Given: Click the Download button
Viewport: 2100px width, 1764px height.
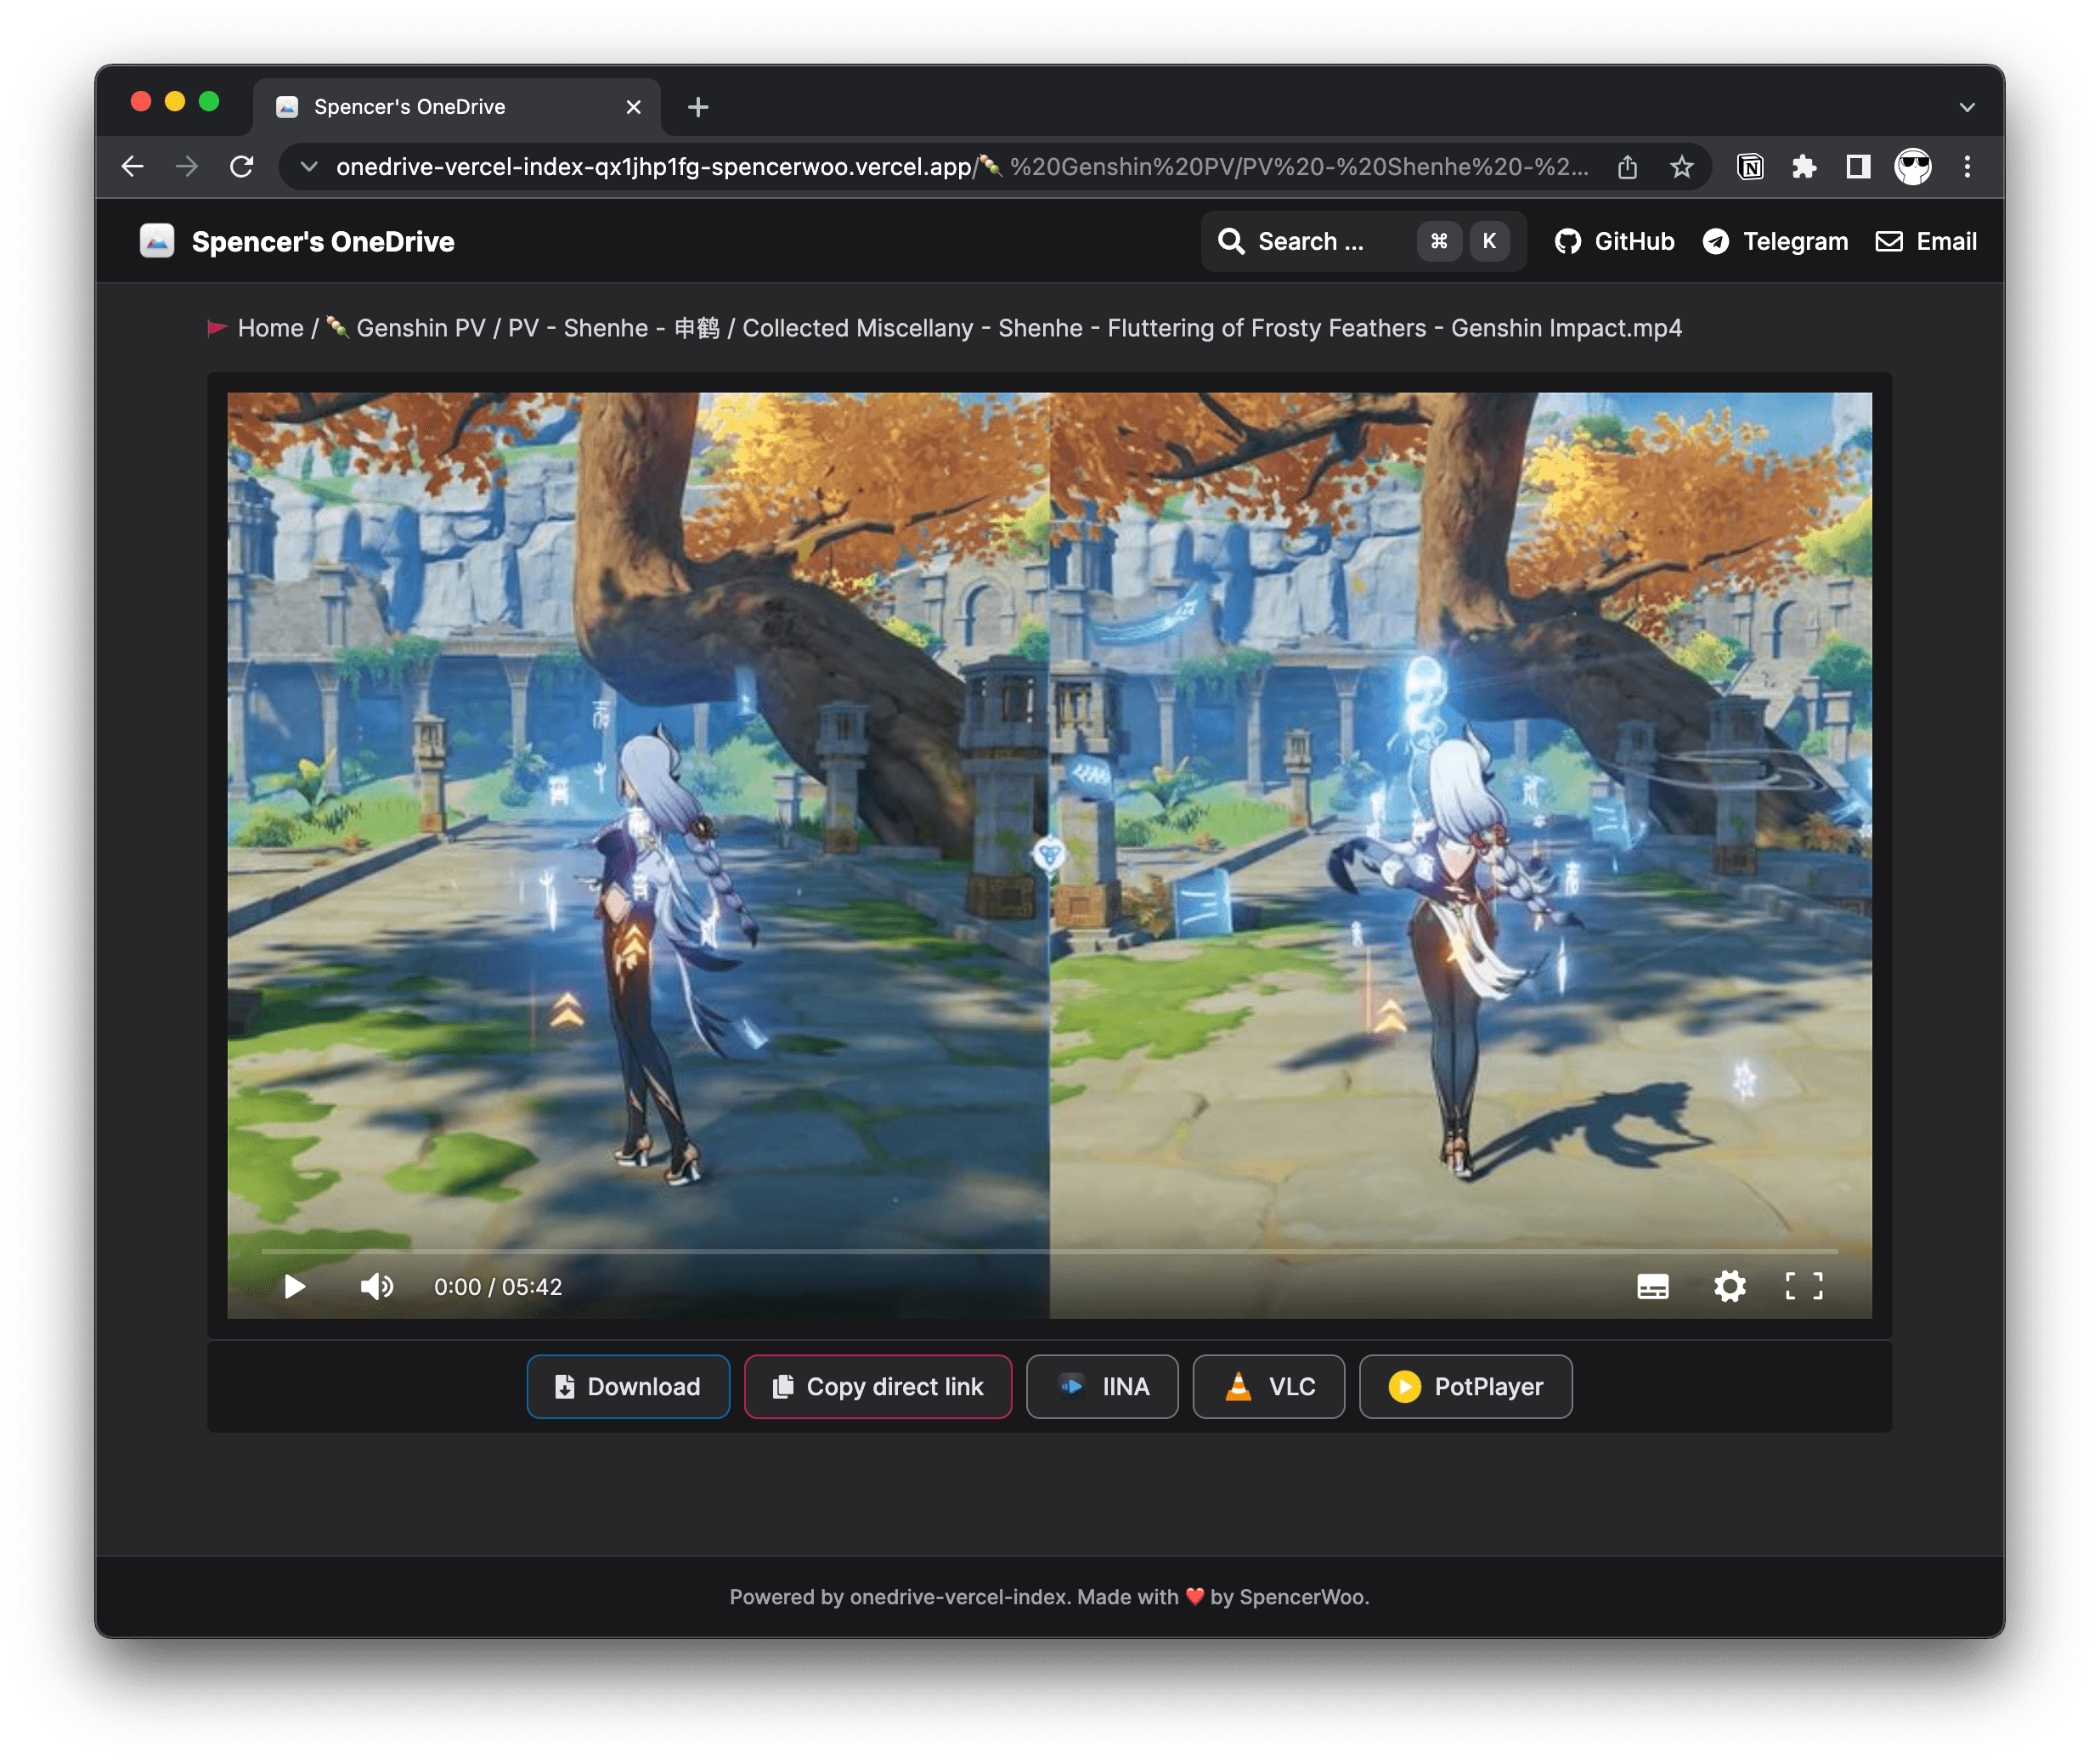Looking at the screenshot, I should coord(628,1386).
